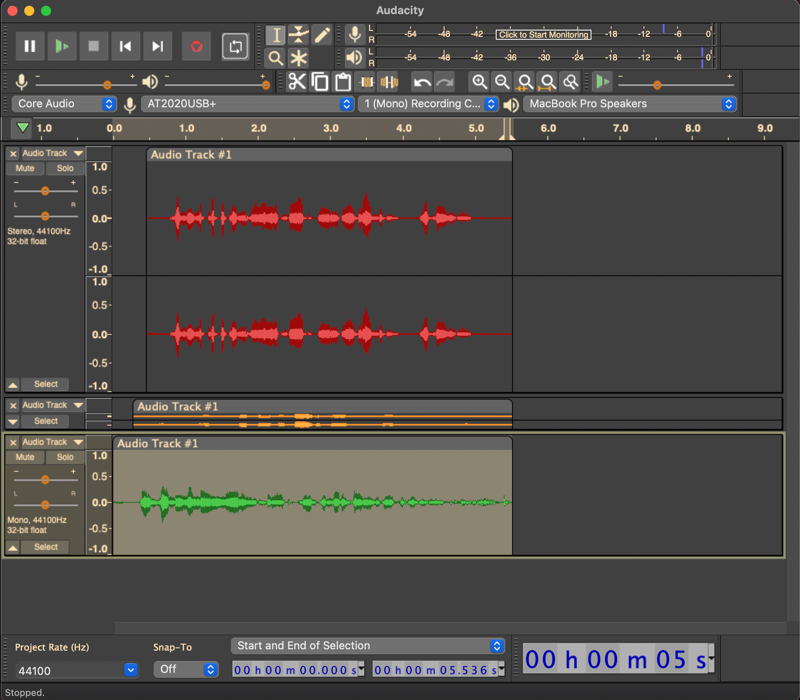Open the first track's Audio Track menu
The height and width of the screenshot is (700, 800).
coord(53,153)
